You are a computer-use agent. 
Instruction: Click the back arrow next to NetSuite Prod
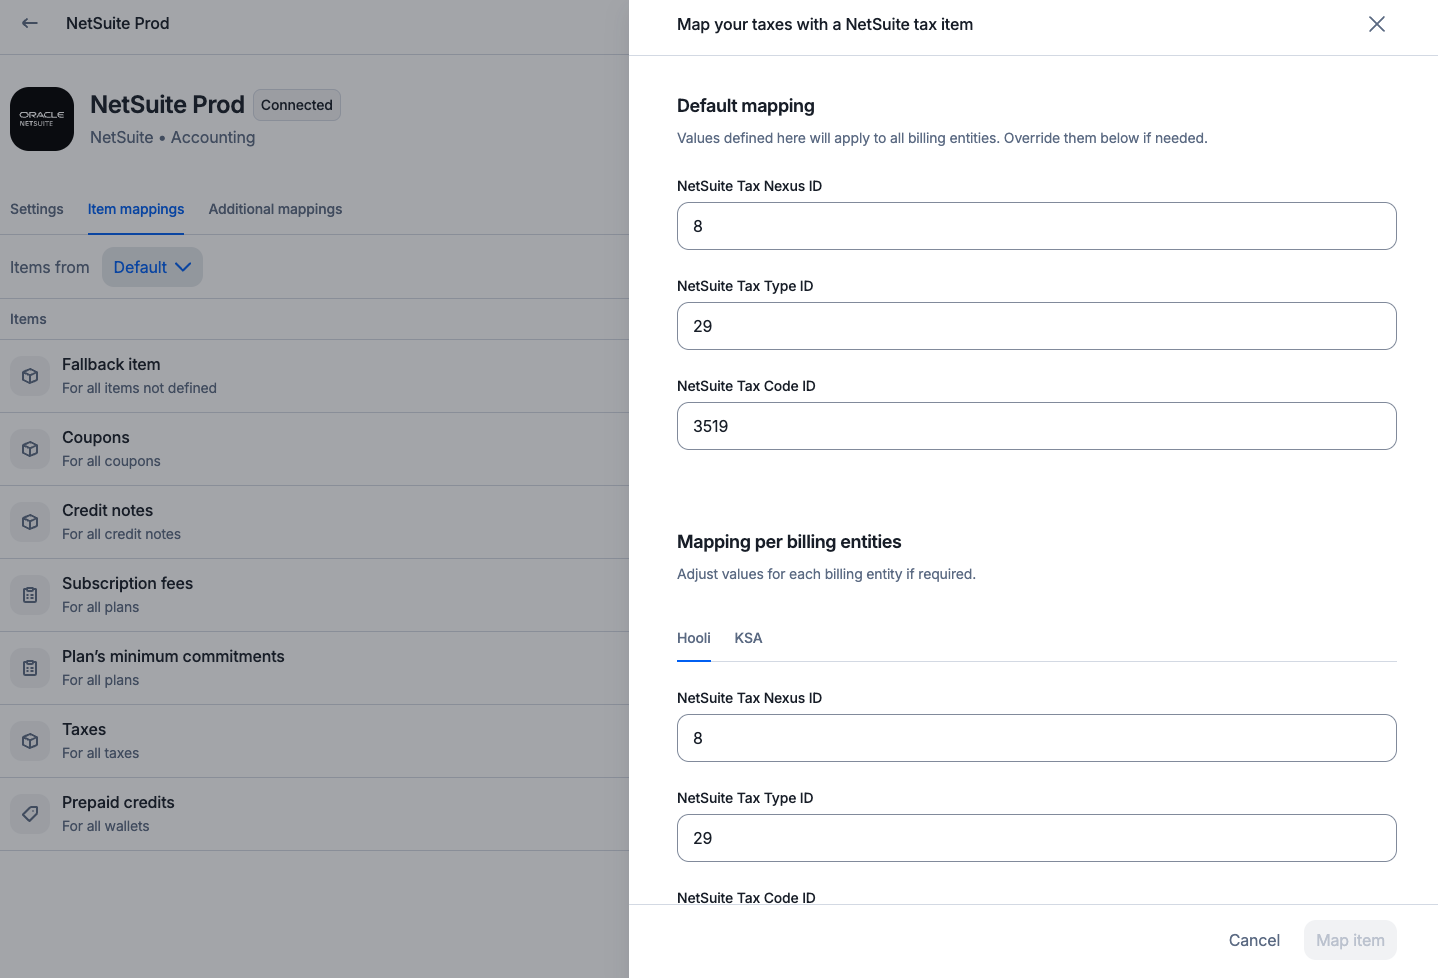[30, 23]
